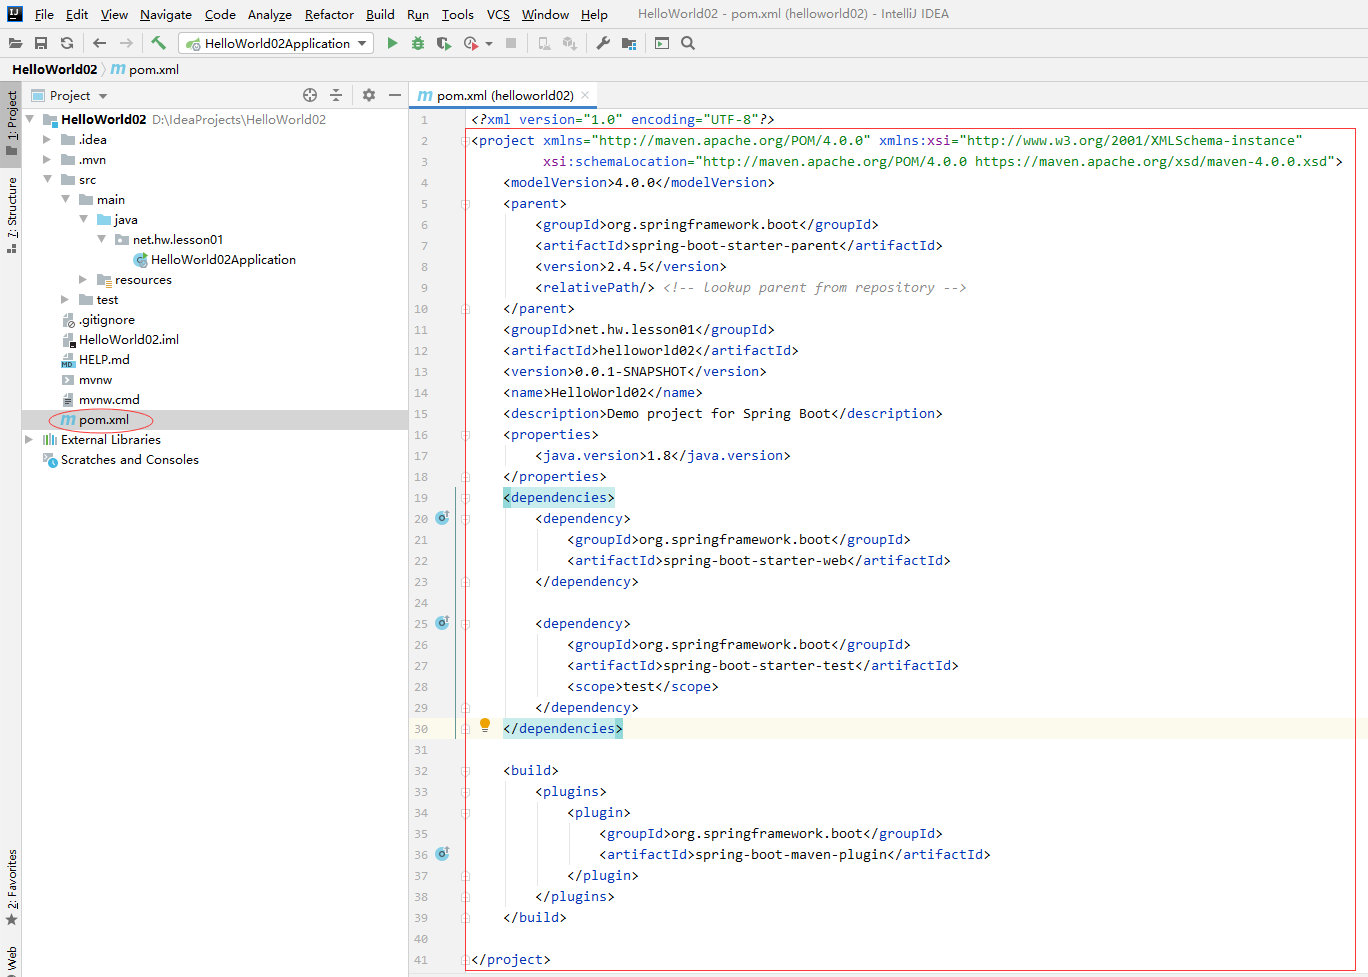The width and height of the screenshot is (1368, 977).
Task: Toggle the 7: Structure side tool tab
Action: tap(12, 214)
